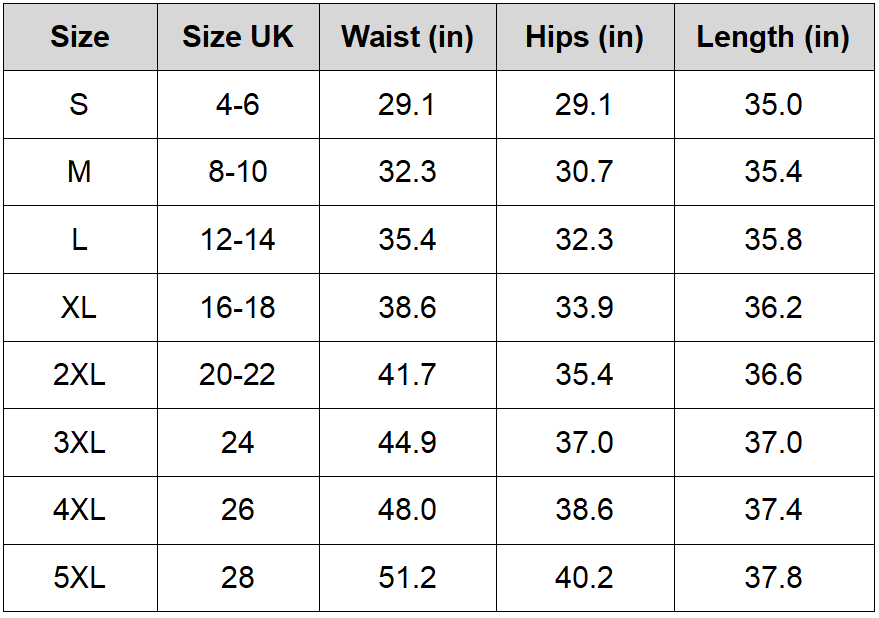Select the XL size cell
This screenshot has width=879, height=618.
click(x=80, y=307)
